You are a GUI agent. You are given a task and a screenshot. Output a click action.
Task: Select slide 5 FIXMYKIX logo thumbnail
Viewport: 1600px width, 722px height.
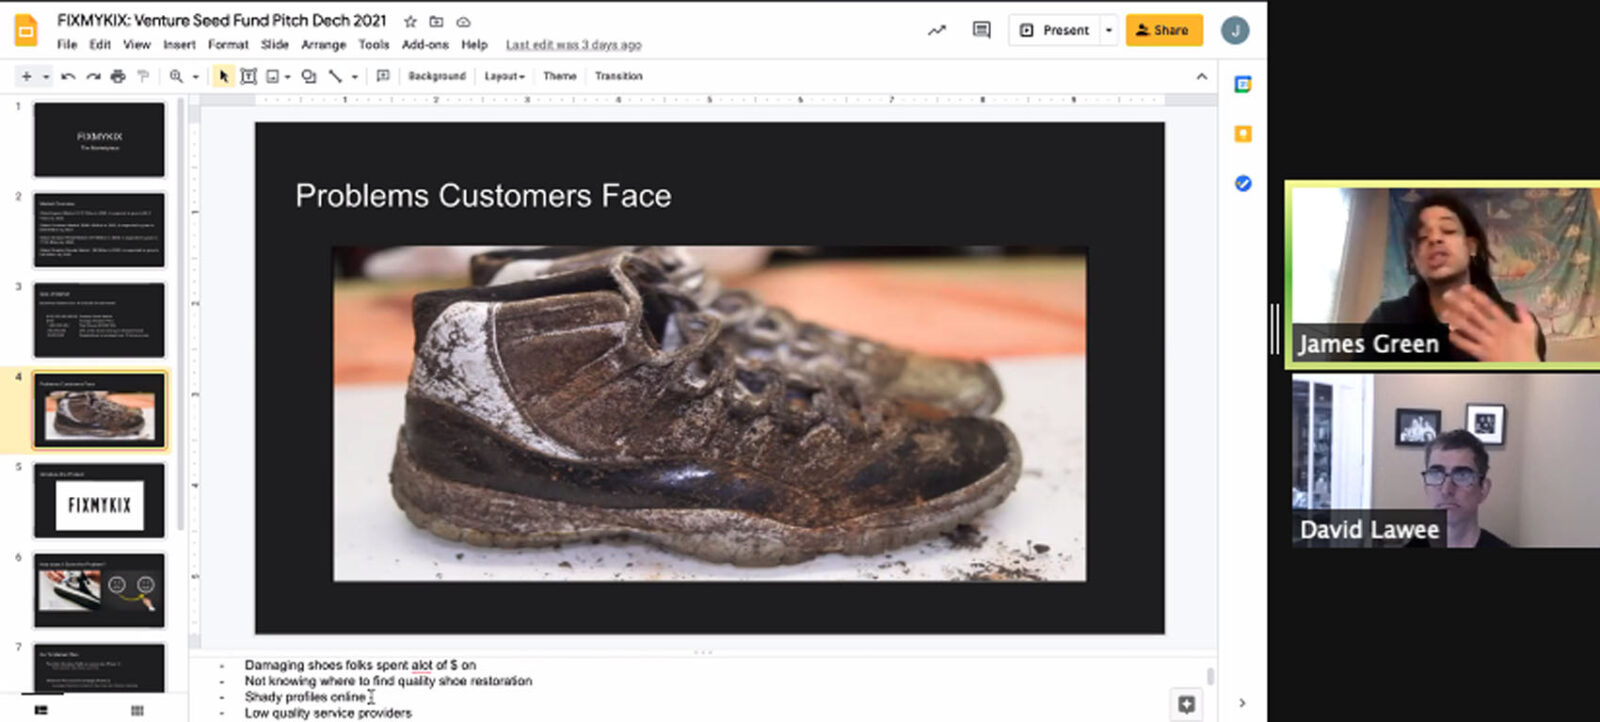(99, 500)
